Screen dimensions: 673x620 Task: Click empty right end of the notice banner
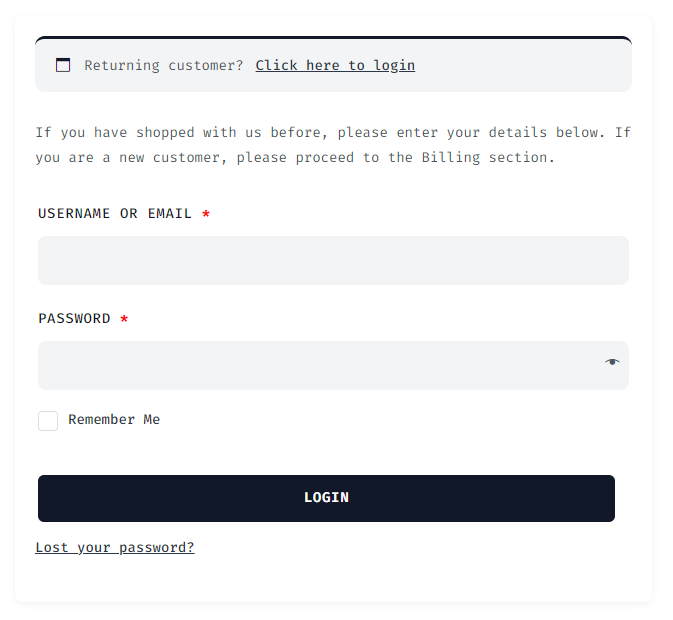[x=560, y=66]
